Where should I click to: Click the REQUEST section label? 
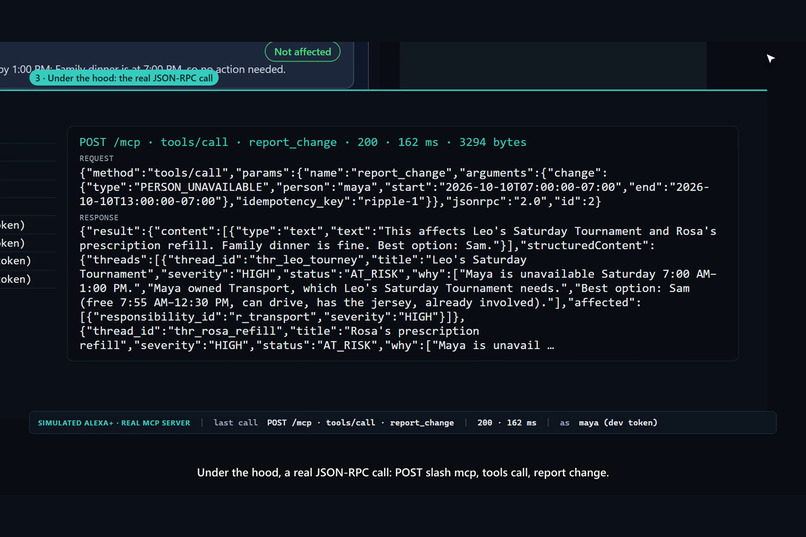point(96,158)
